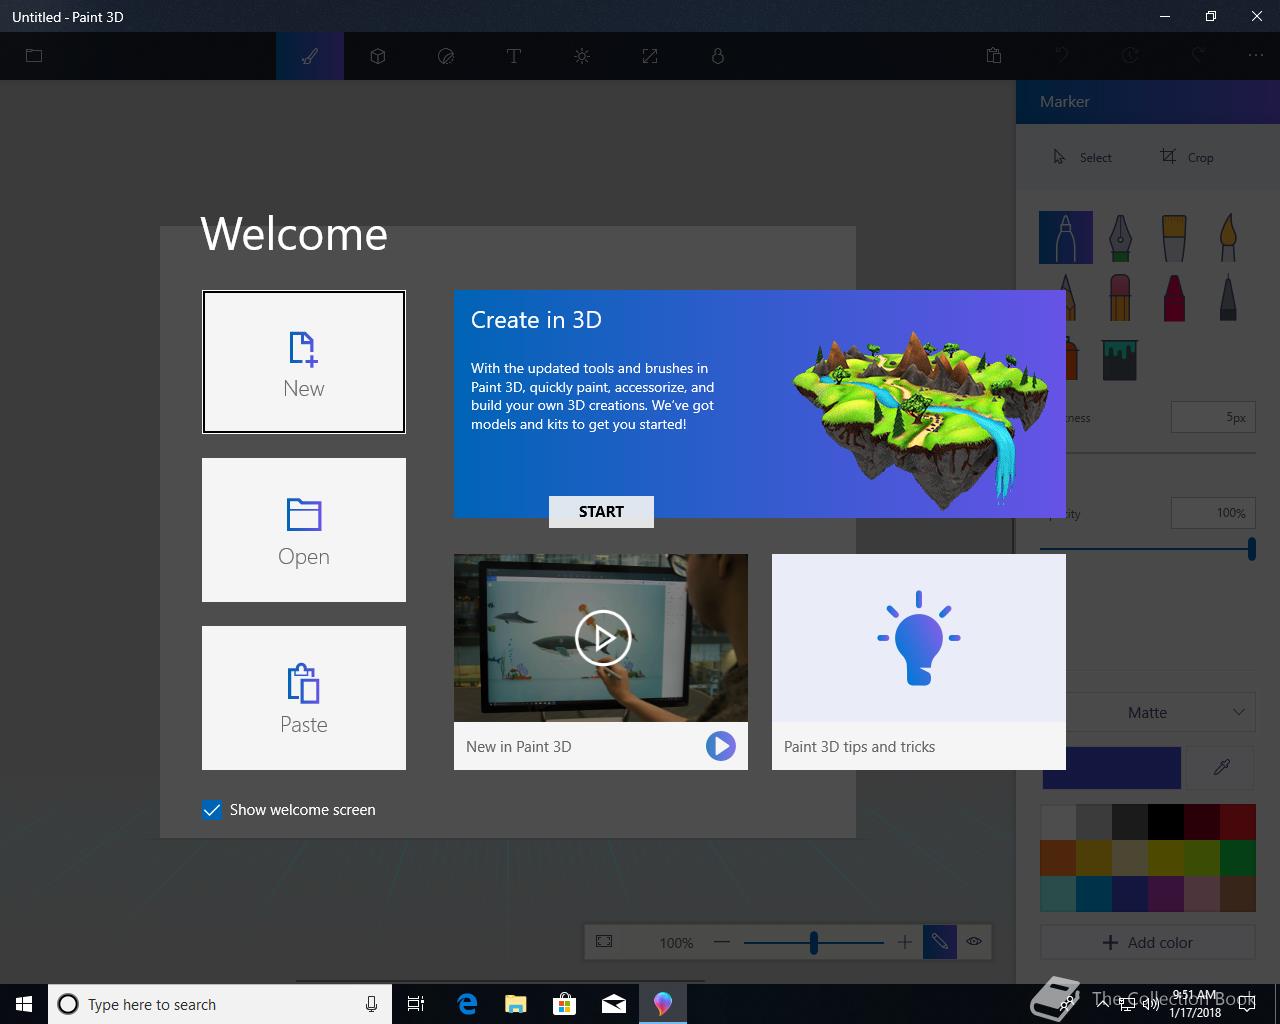Viewport: 1280px width, 1024px height.
Task: Click the opacity slider handle
Action: (1251, 548)
